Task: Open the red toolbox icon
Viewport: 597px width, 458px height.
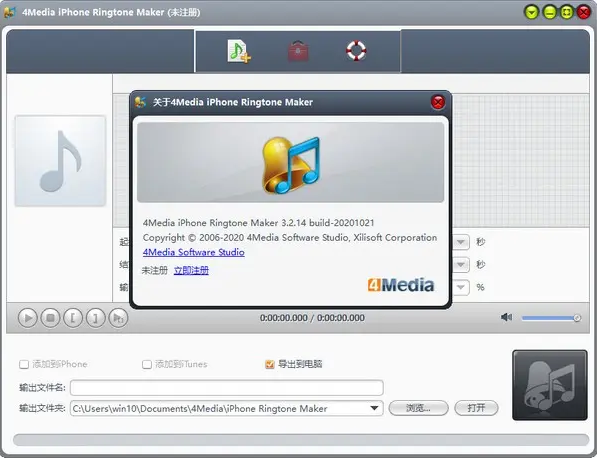Action: point(298,51)
